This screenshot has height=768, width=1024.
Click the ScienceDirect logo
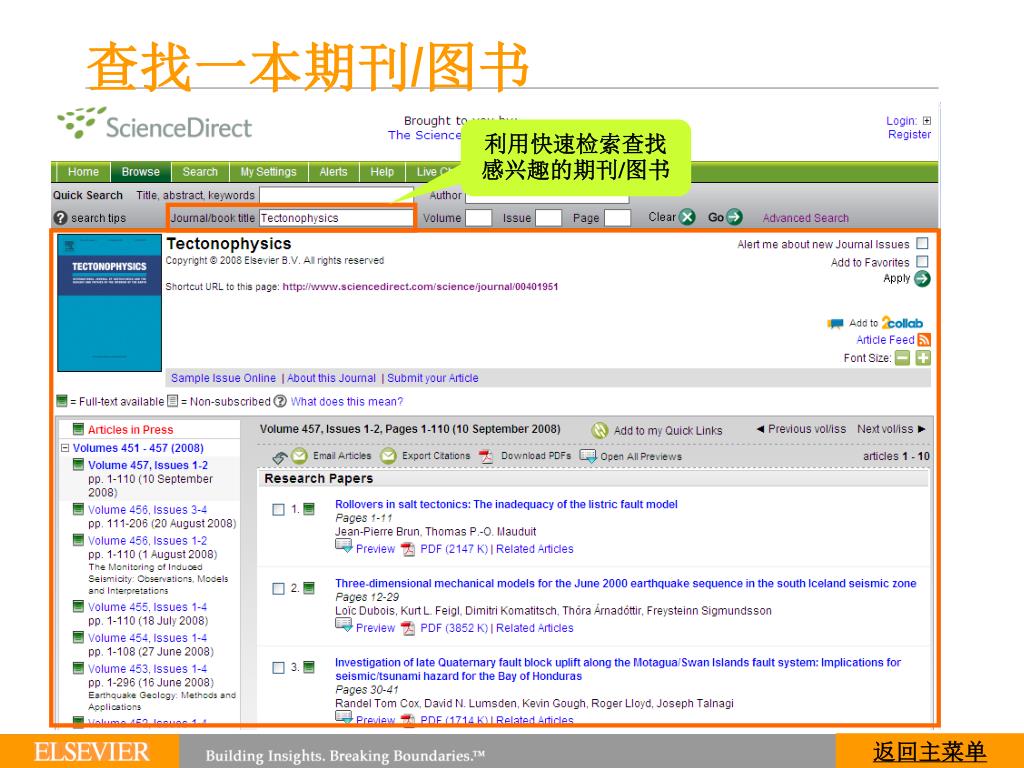pos(154,124)
